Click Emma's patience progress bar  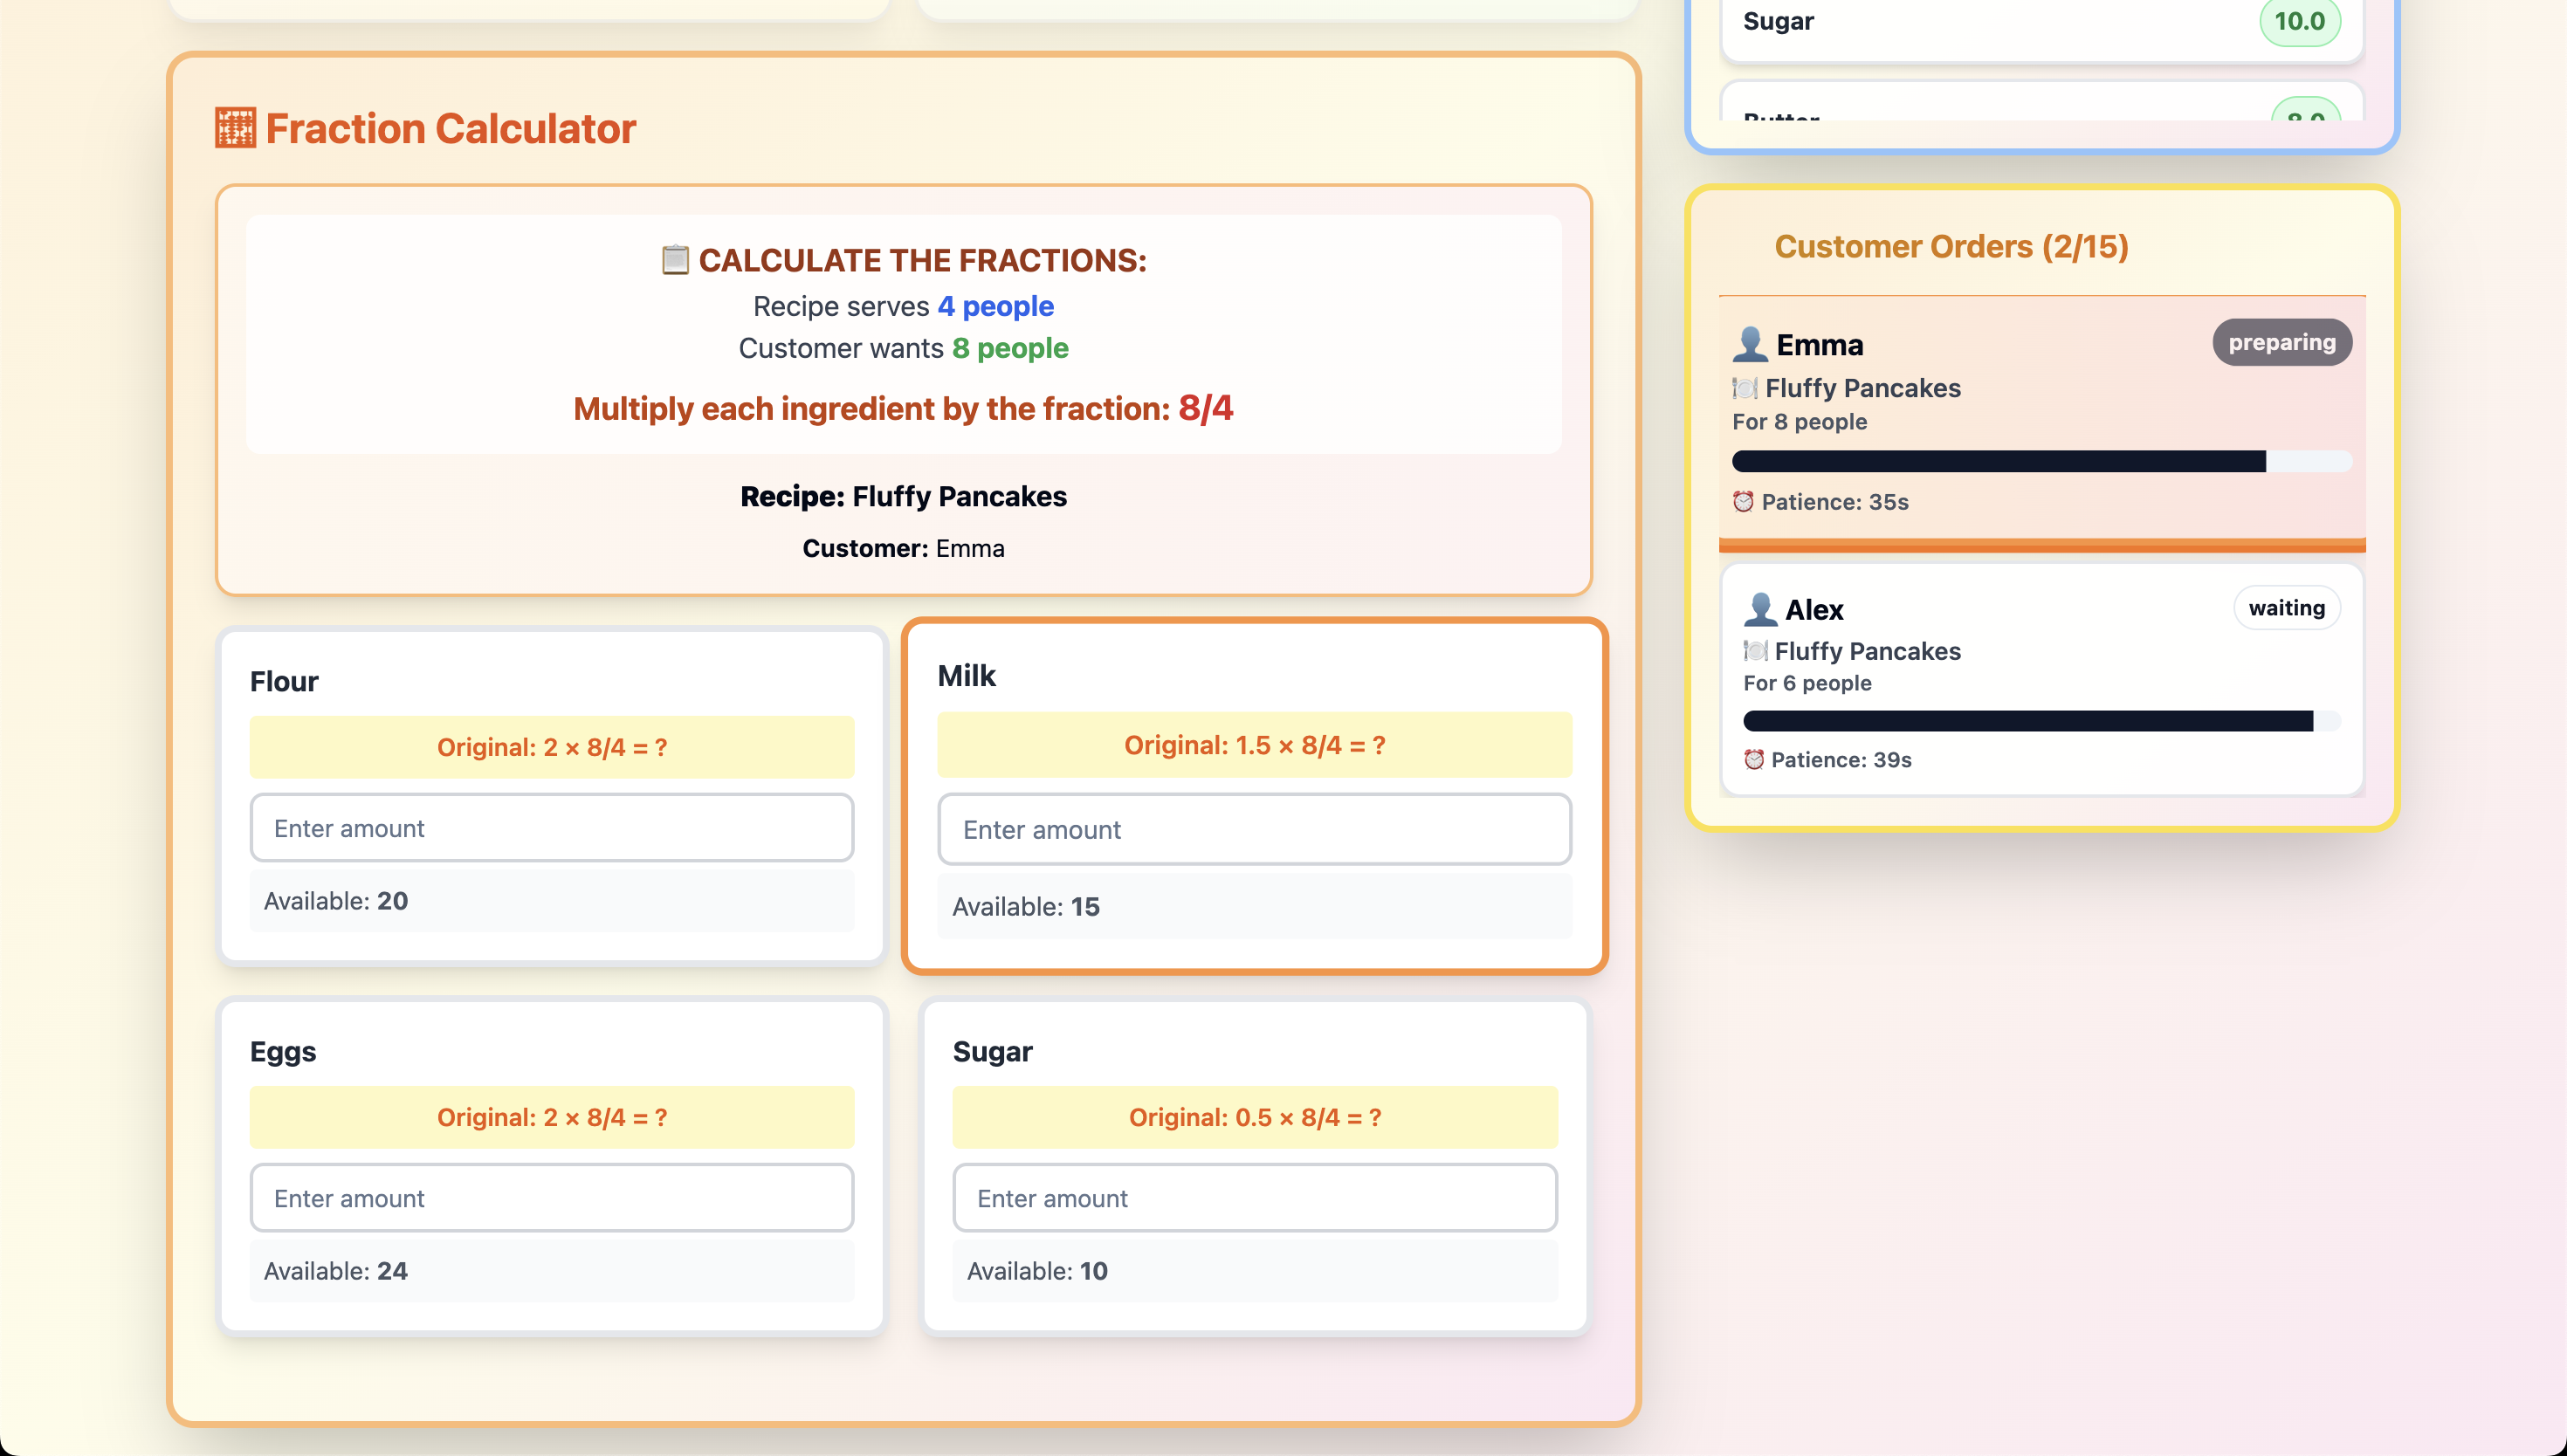pyautogui.click(x=2041, y=461)
